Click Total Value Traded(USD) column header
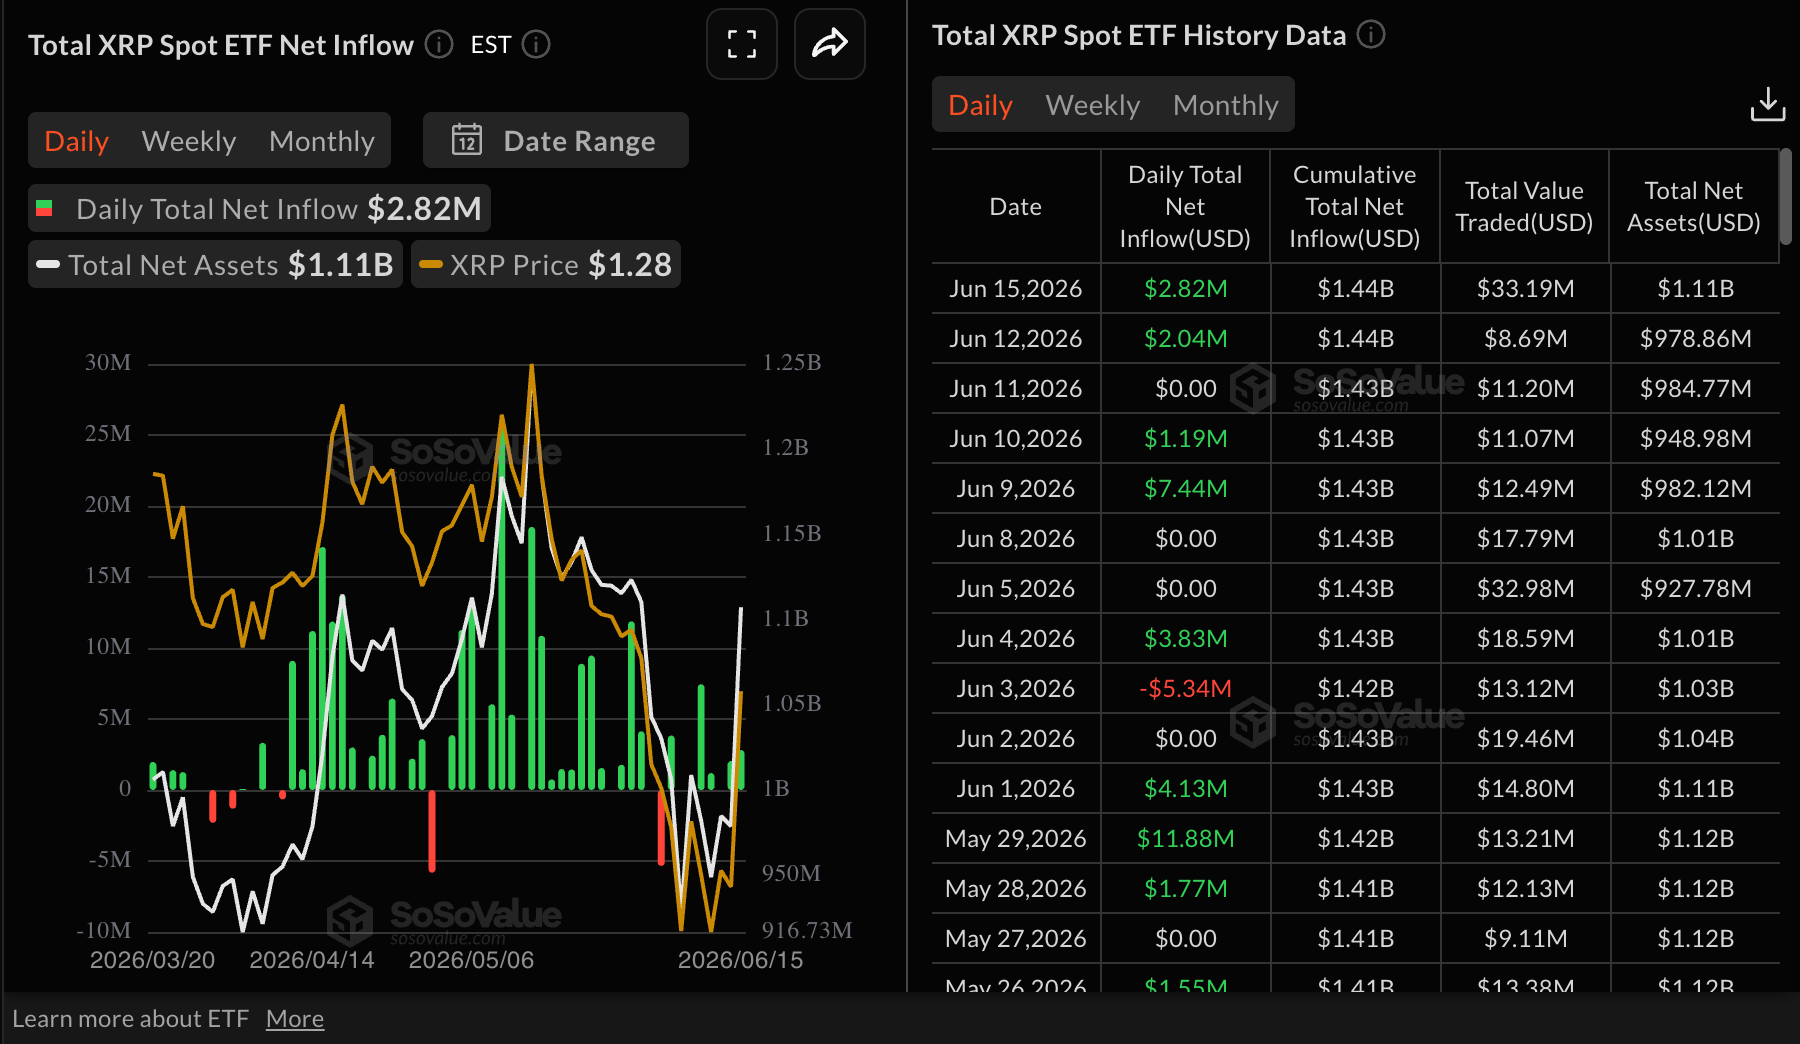This screenshot has height=1044, width=1800. pyautogui.click(x=1524, y=207)
